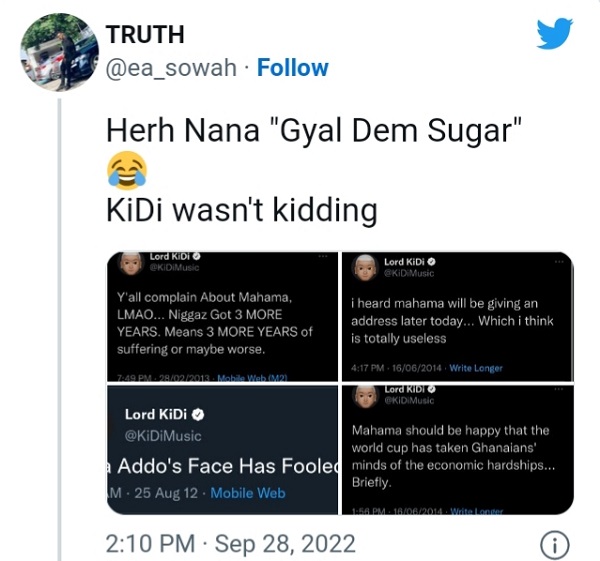Click the large @KiDiMusic handle
This screenshot has width=600, height=561.
[163, 436]
